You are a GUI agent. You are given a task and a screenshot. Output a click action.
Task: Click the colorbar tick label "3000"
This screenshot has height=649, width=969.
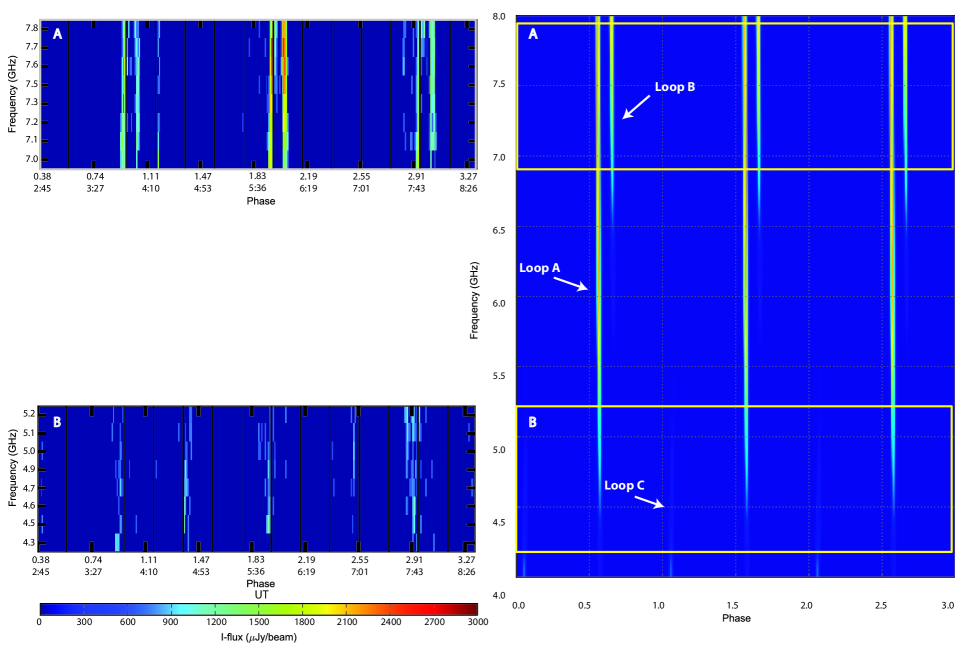(478, 622)
